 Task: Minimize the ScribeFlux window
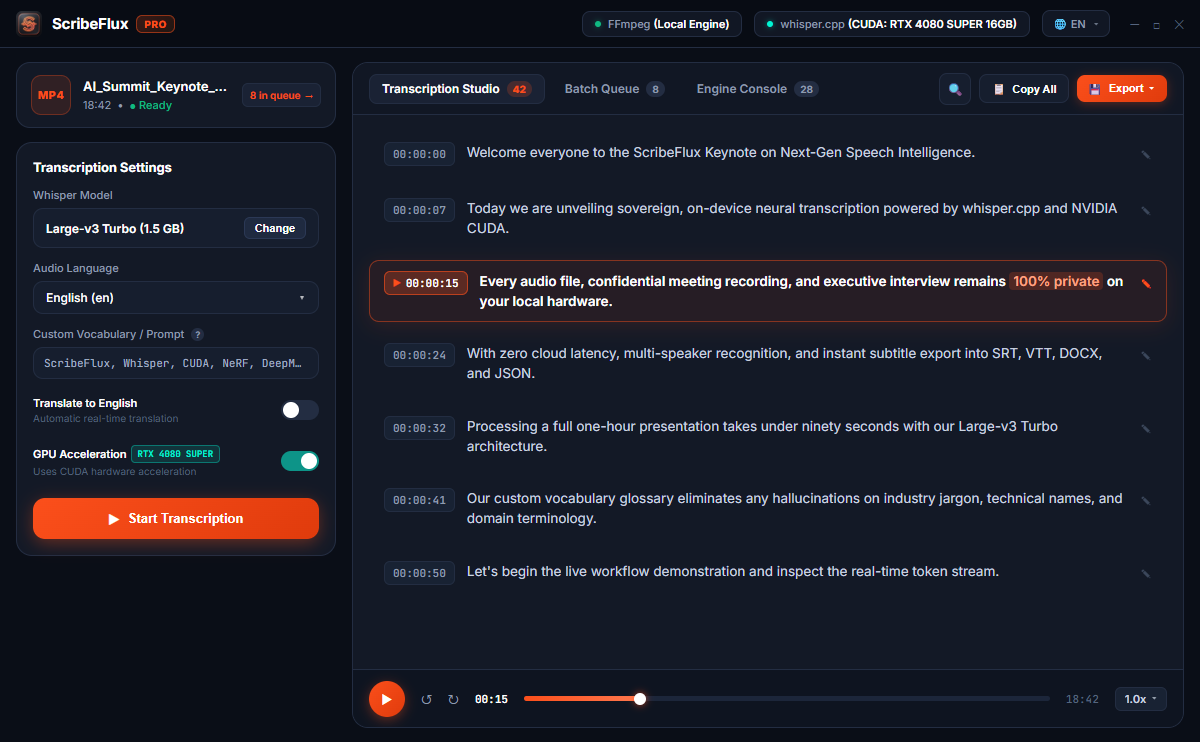(x=1135, y=24)
